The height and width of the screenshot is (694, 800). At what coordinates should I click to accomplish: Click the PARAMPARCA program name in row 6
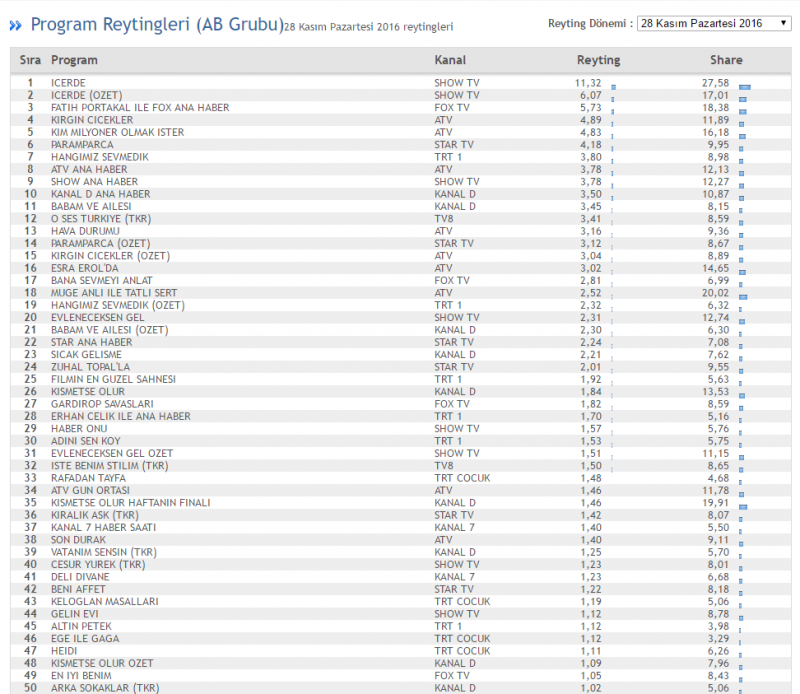click(x=82, y=145)
